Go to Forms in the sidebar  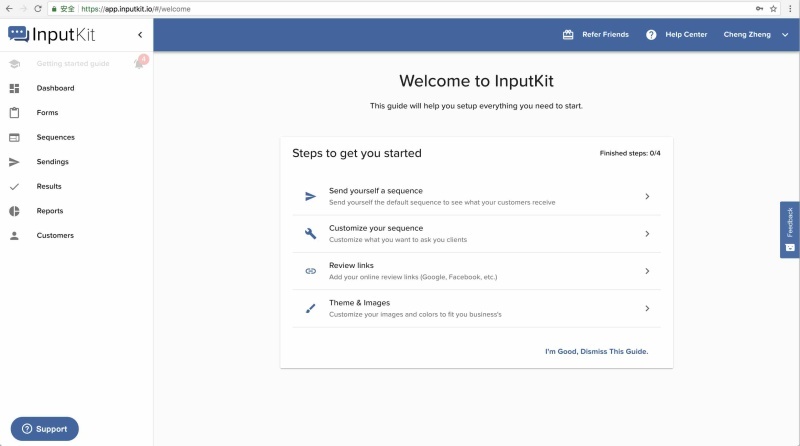(x=47, y=113)
